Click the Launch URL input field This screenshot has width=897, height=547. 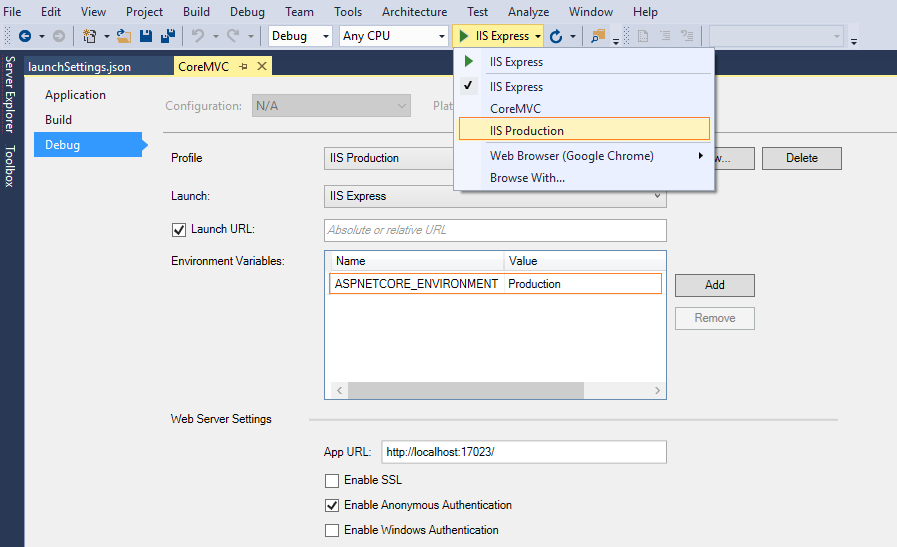click(x=495, y=230)
